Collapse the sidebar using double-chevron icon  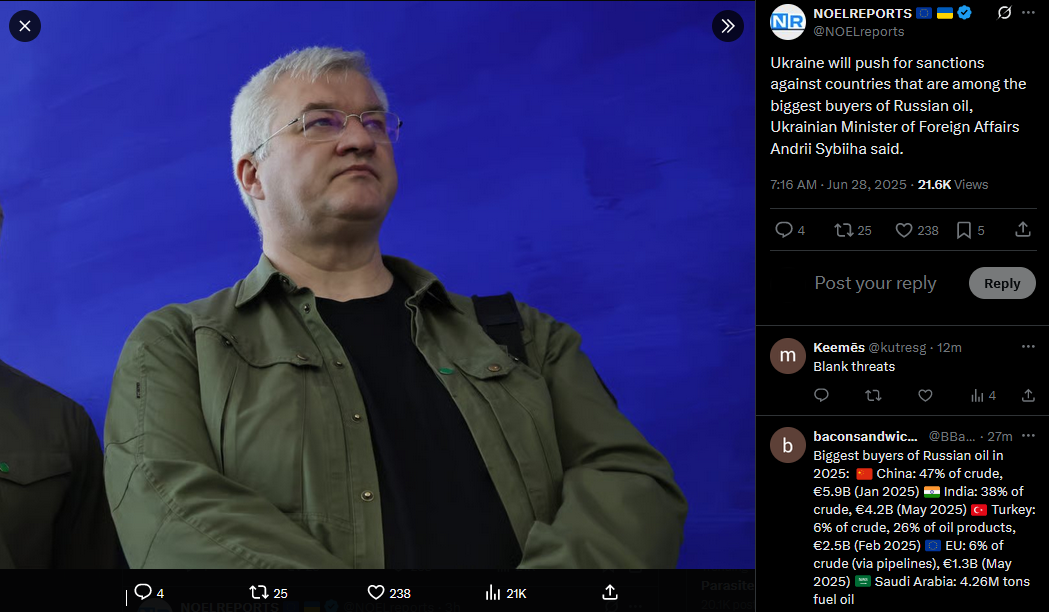click(728, 26)
